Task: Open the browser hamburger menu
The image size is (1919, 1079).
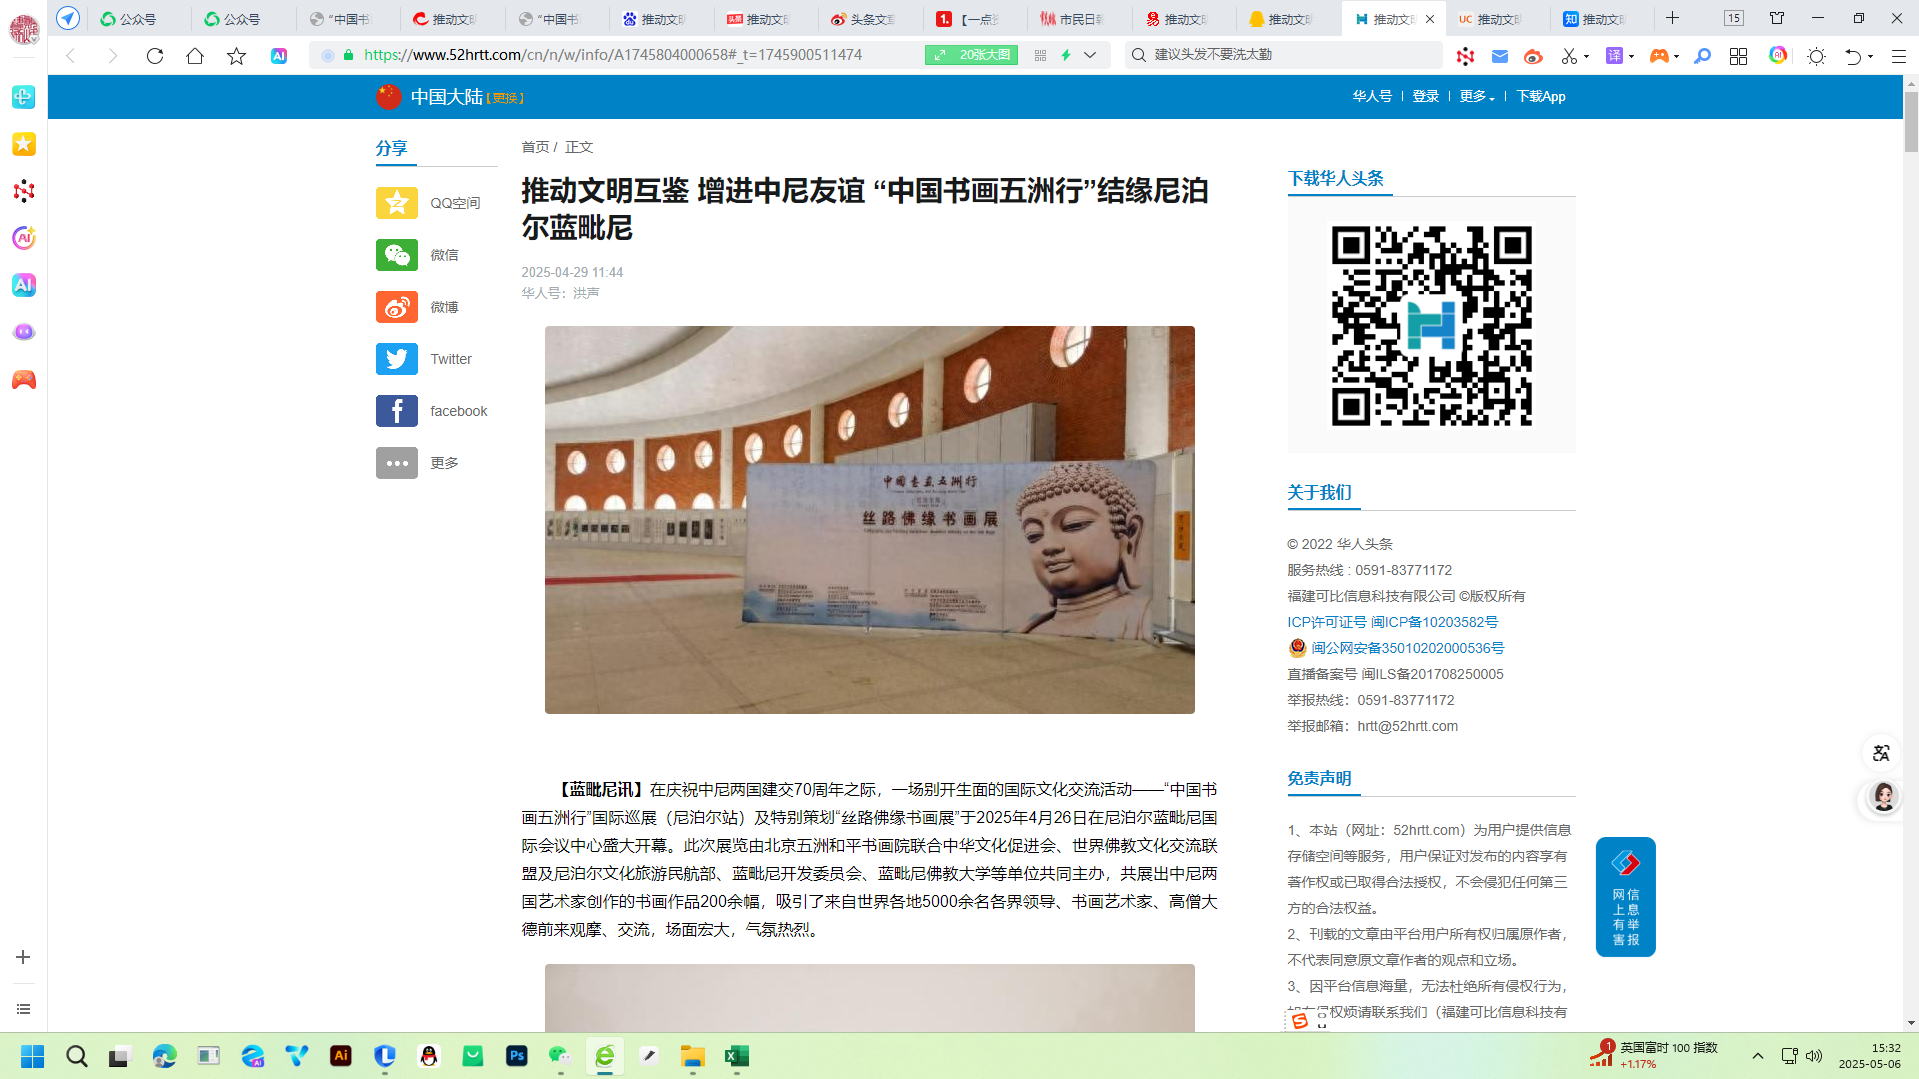Action: pos(1898,56)
